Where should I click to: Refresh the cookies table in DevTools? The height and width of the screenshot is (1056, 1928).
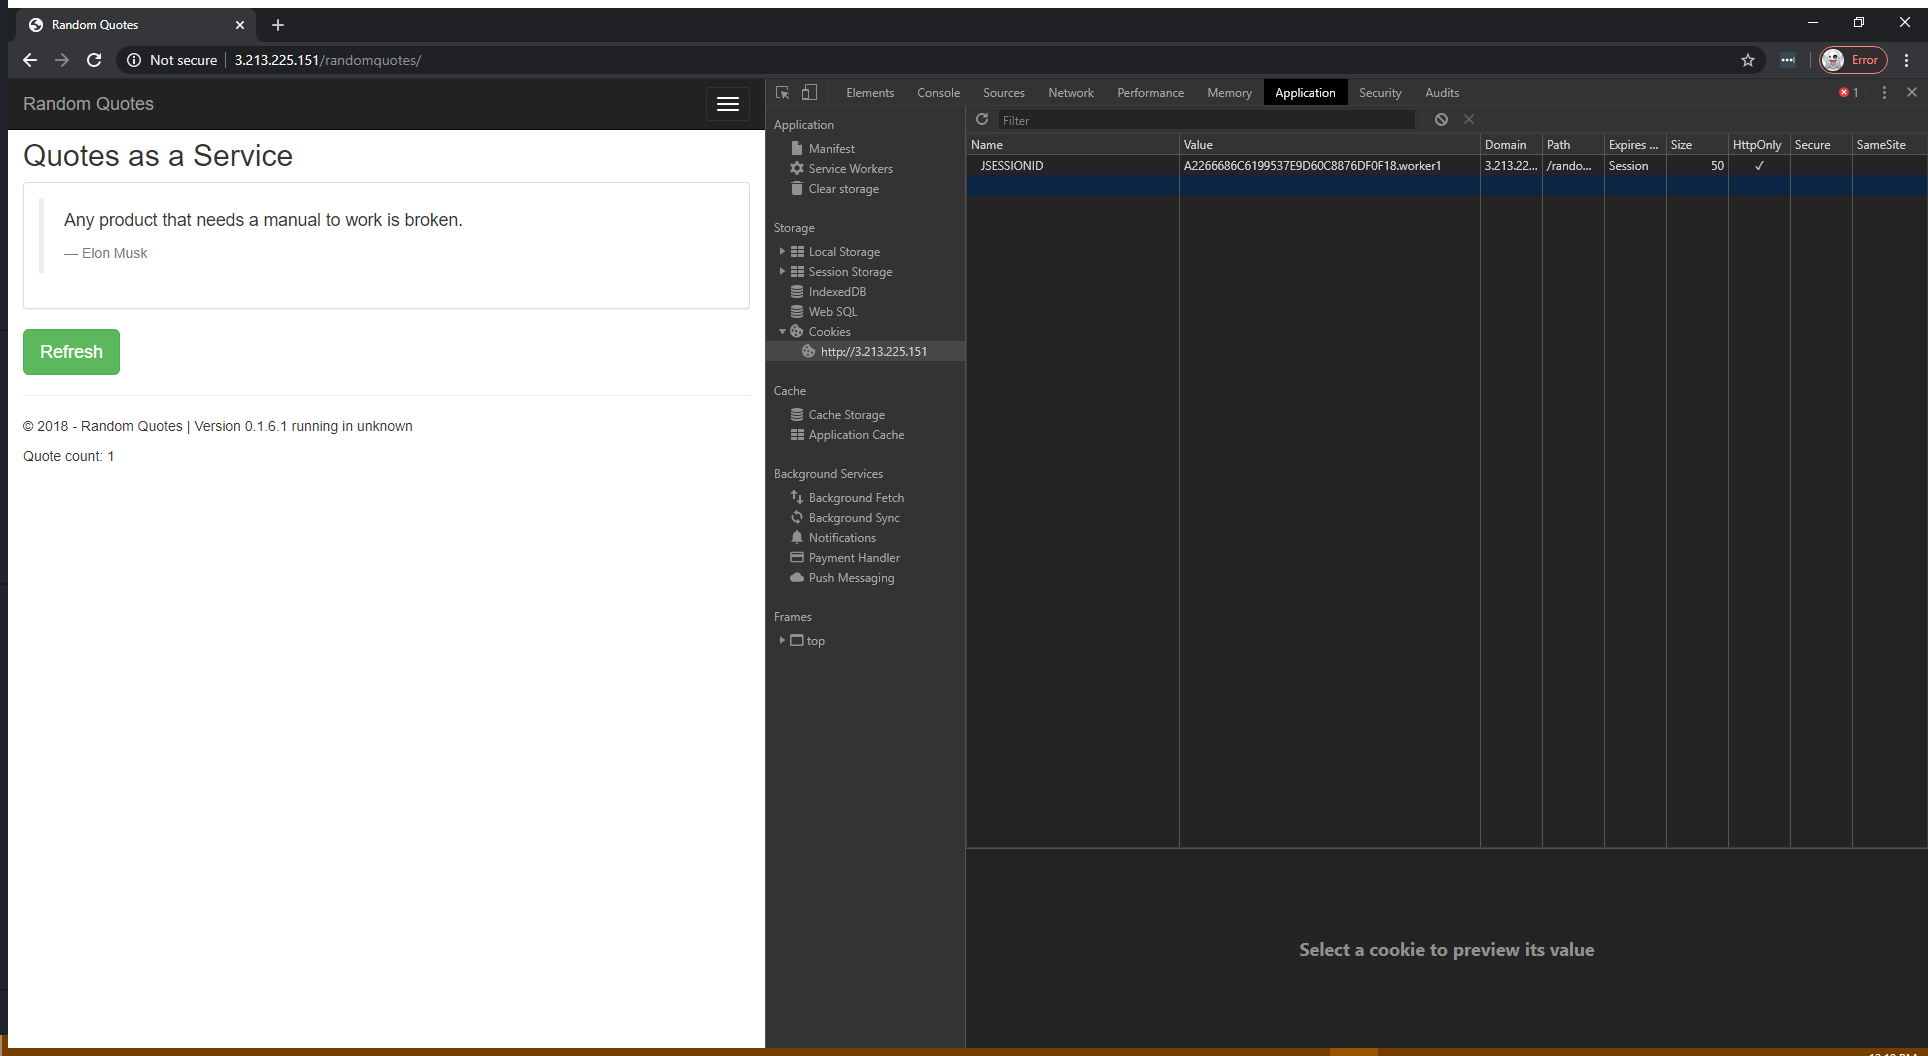pyautogui.click(x=982, y=120)
